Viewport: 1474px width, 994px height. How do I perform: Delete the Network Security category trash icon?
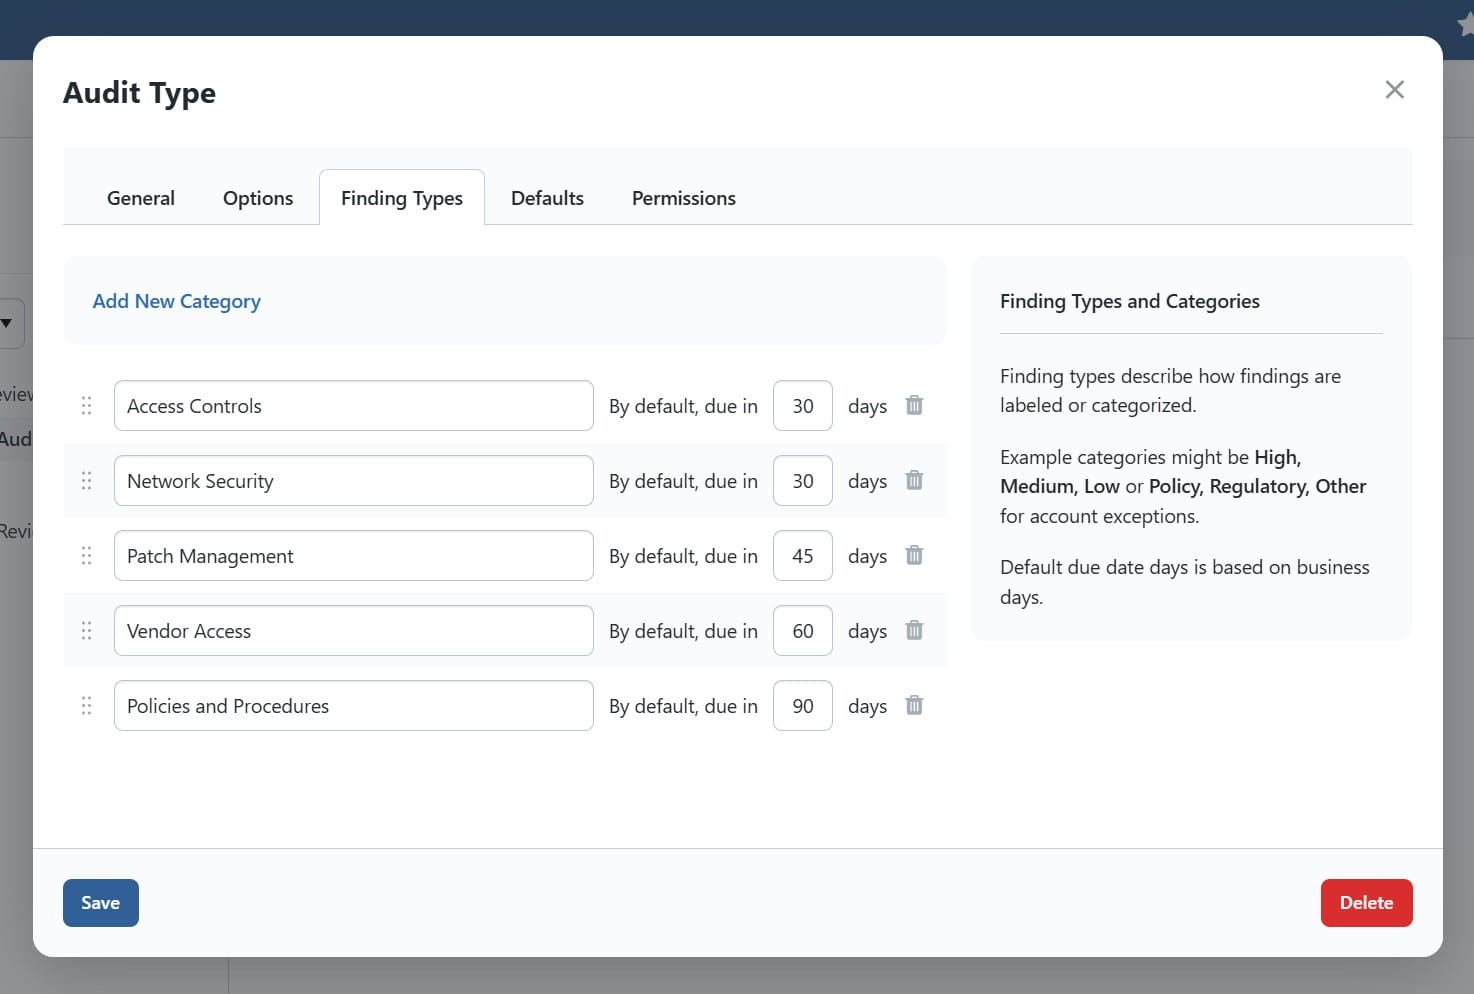pos(914,480)
